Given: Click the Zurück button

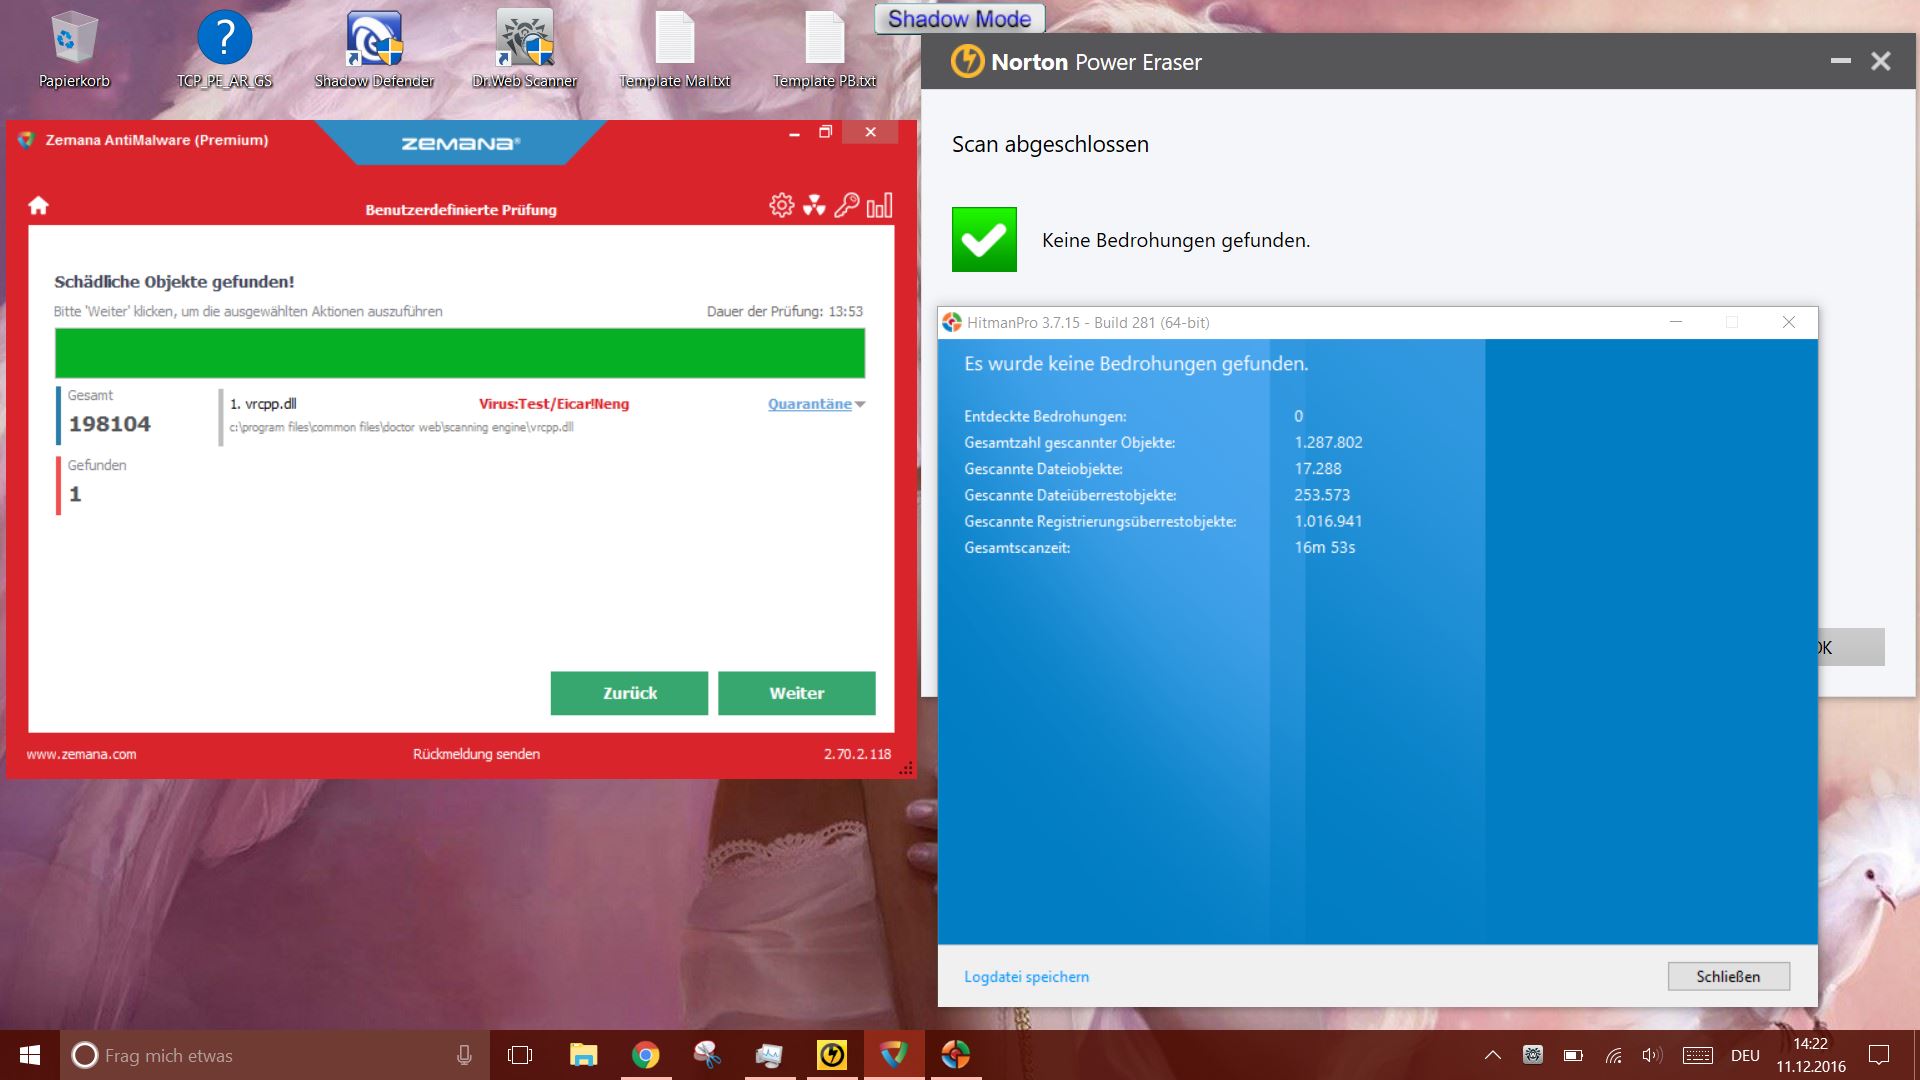Looking at the screenshot, I should 629,693.
